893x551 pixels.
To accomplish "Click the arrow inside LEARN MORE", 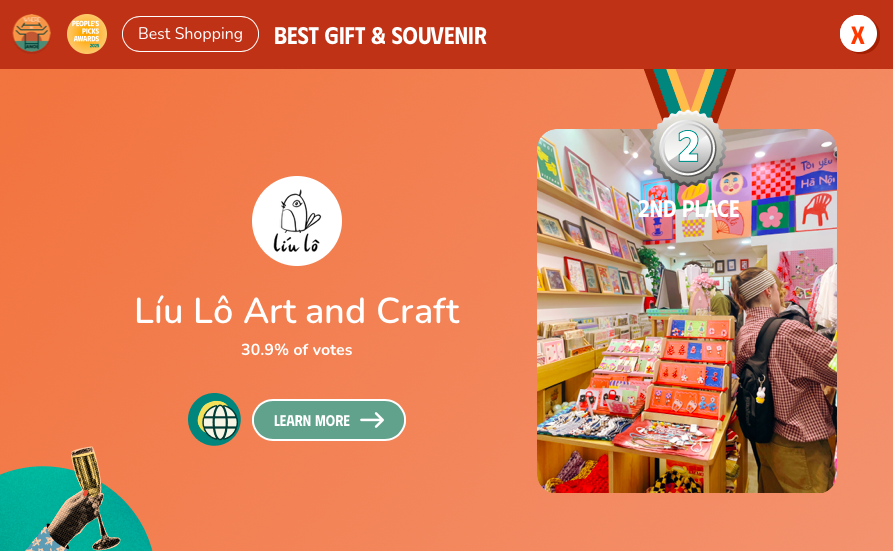I will pos(372,420).
